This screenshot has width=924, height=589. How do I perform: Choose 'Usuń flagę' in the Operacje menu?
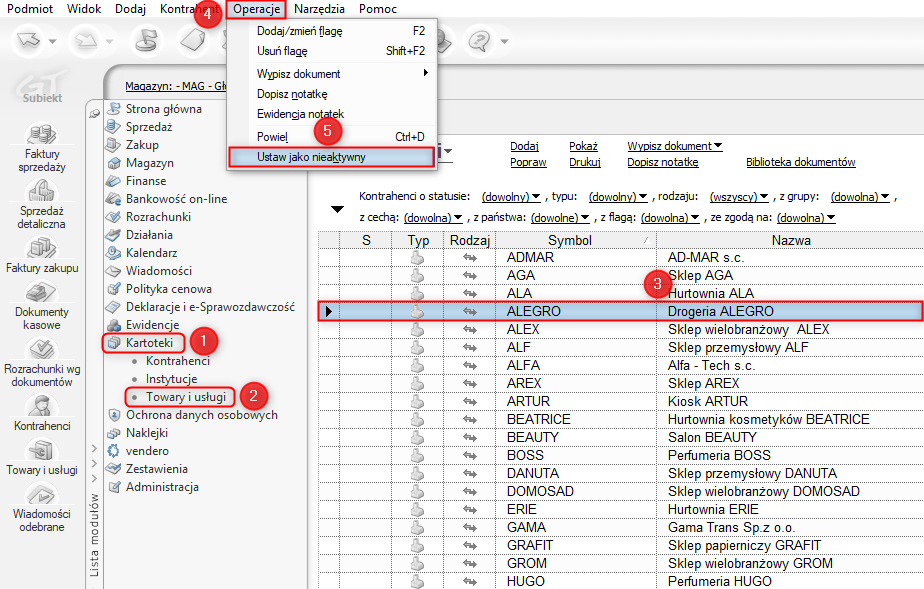[332, 51]
